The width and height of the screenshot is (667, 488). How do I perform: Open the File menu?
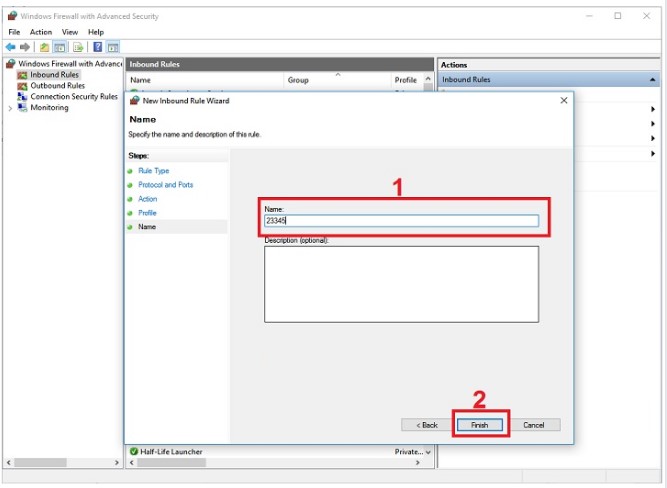14,32
